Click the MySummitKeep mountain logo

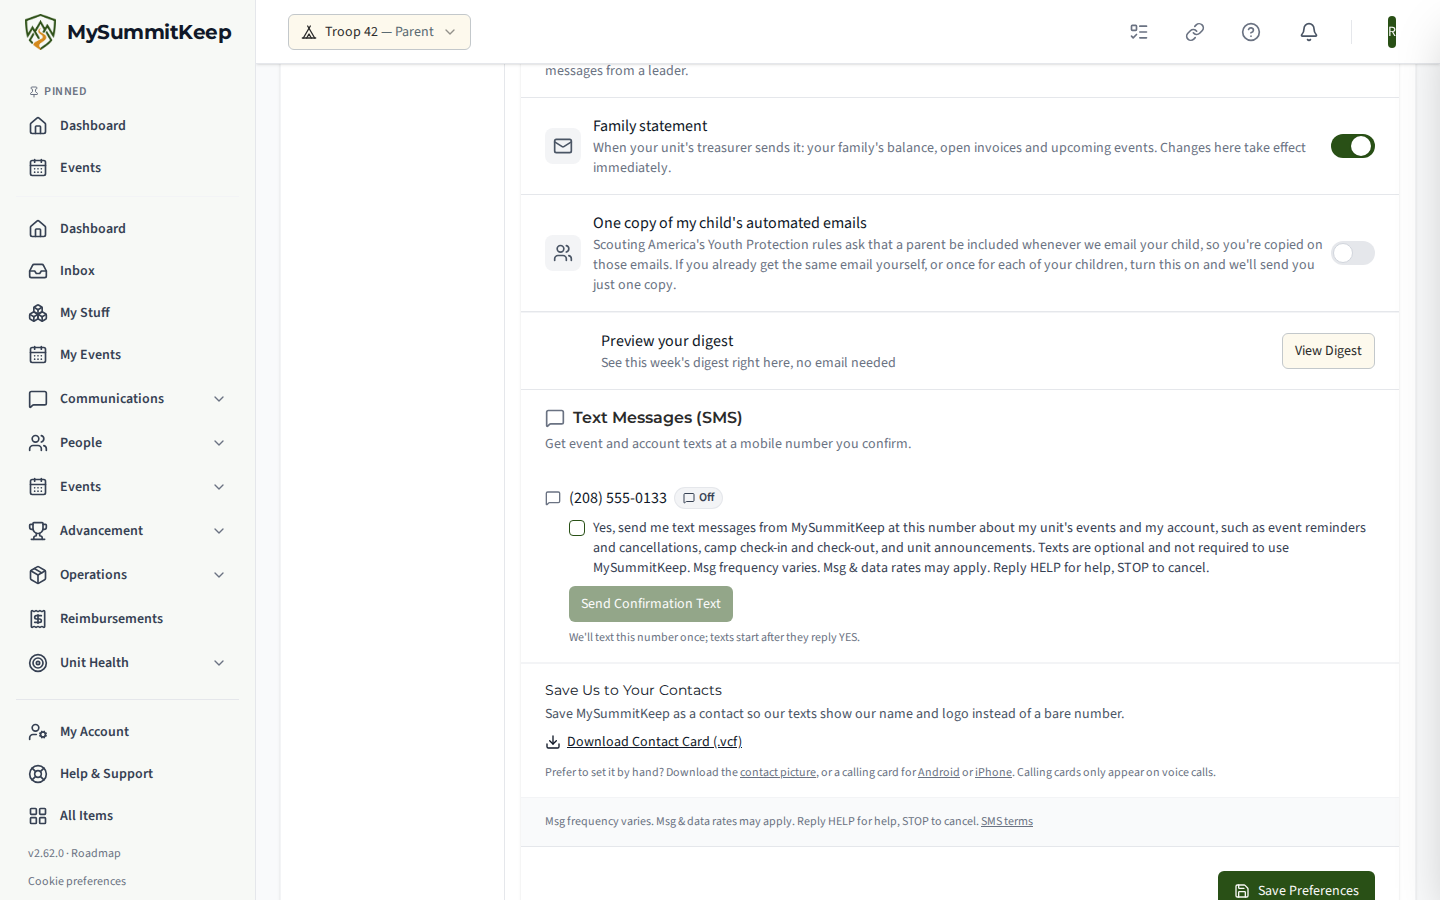(40, 32)
